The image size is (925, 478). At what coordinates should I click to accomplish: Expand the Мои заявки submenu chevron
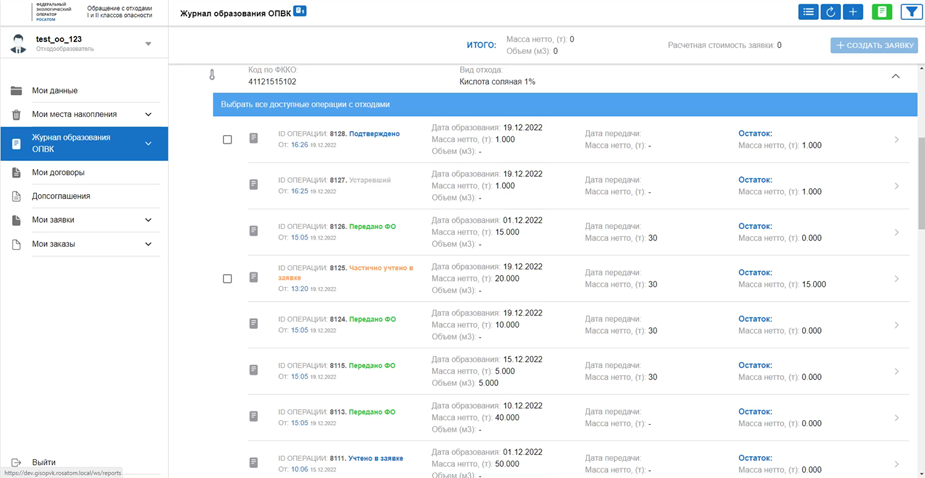coord(148,220)
